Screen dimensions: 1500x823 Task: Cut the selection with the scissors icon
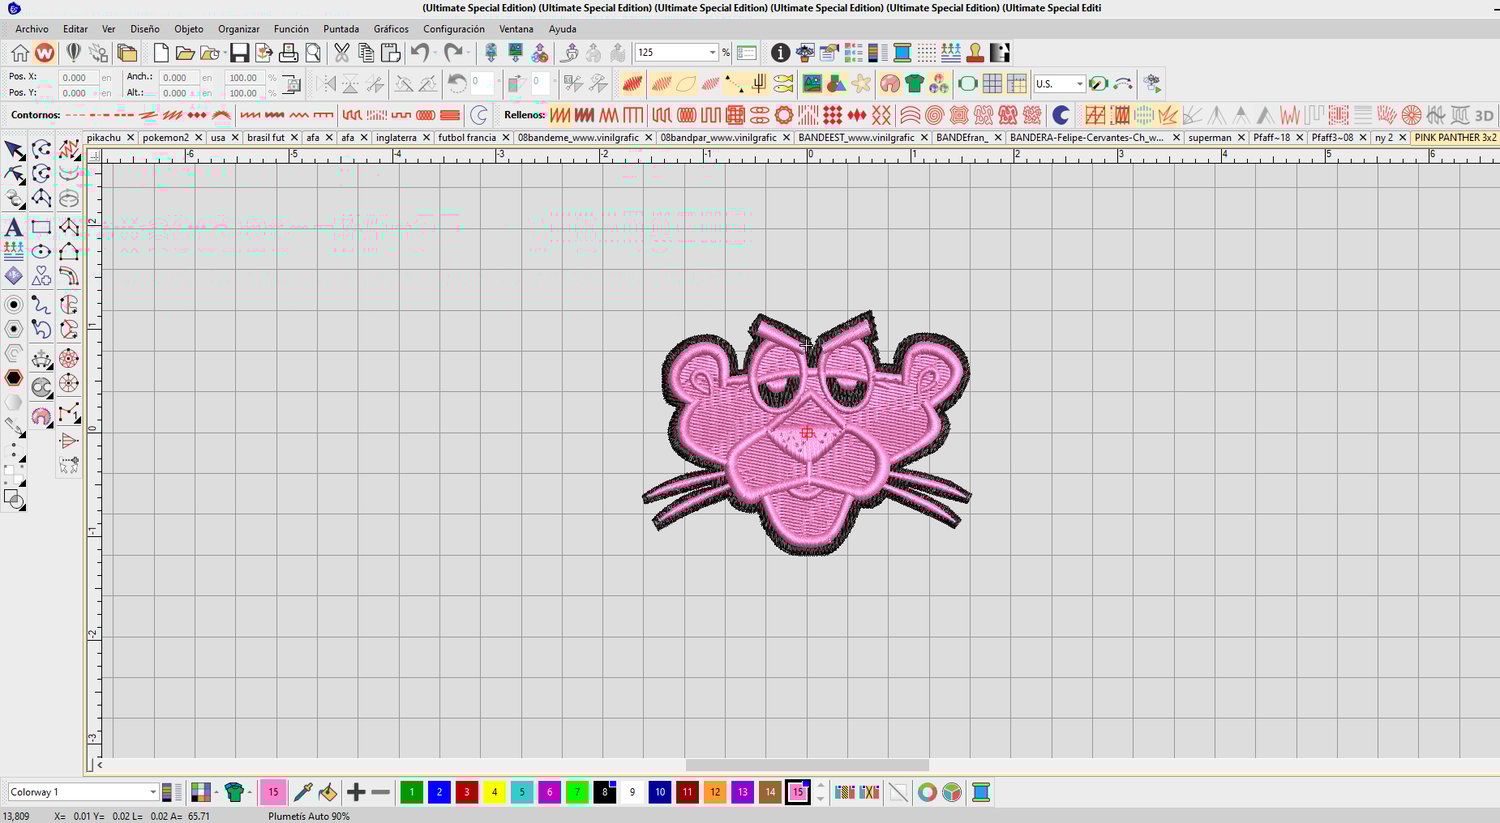(342, 53)
